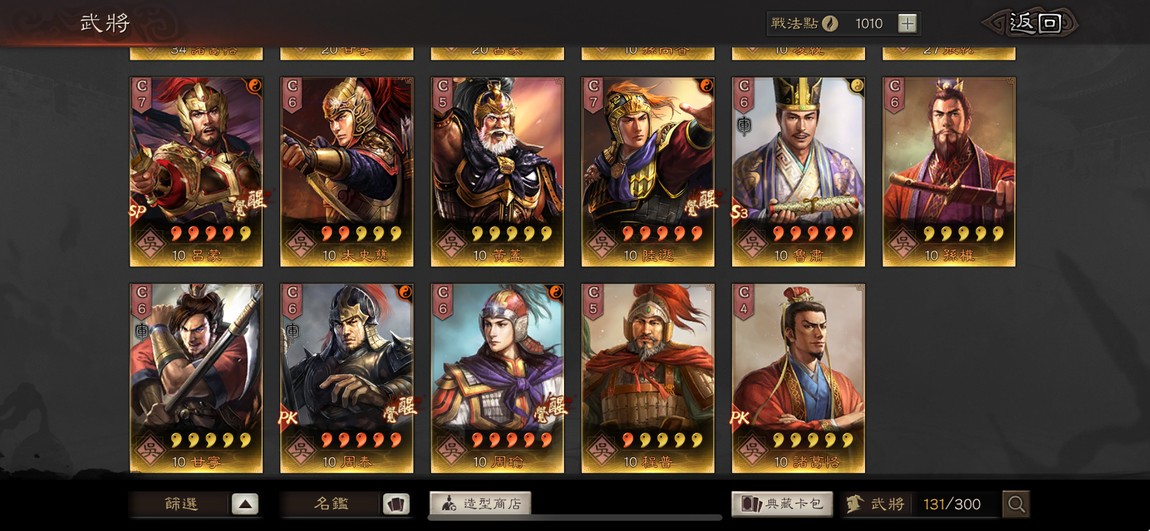Viewport: 1150px width, 531px height.
Task: Open the 造型商店 costume shop
Action: pyautogui.click(x=480, y=504)
